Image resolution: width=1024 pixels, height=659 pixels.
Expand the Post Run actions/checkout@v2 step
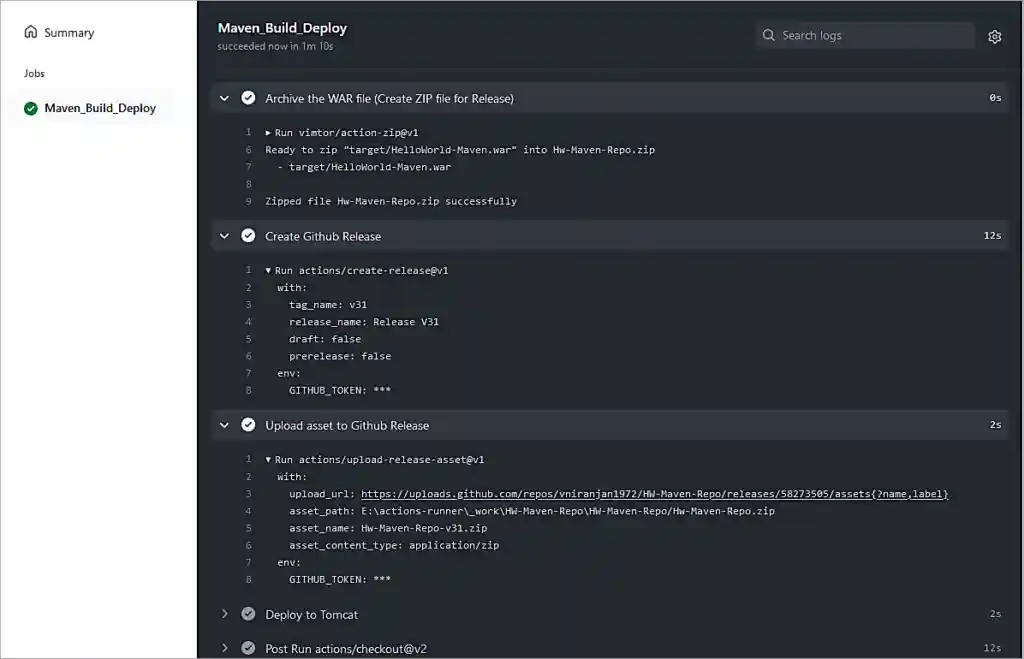224,648
